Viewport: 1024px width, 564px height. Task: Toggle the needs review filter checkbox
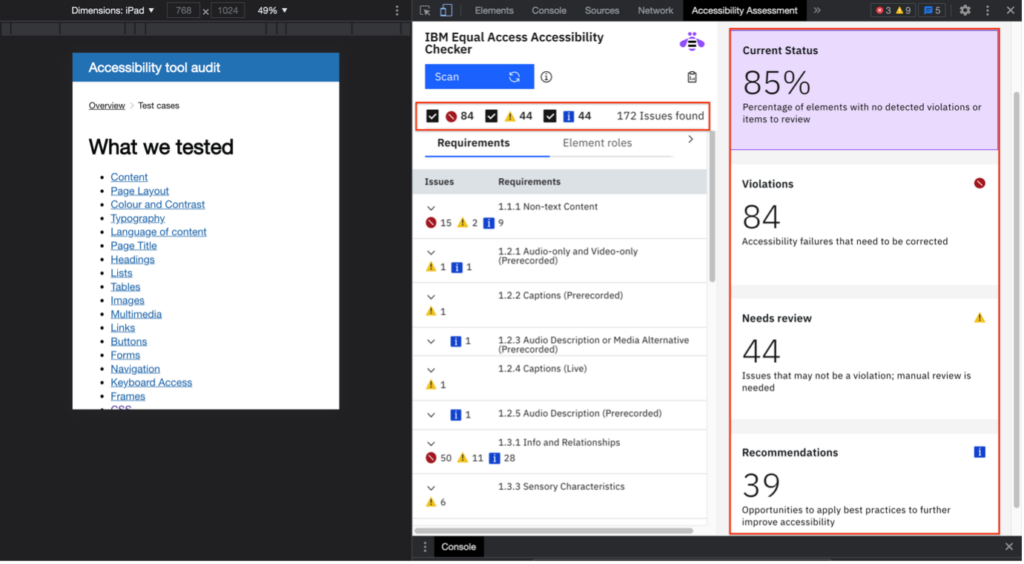(491, 116)
